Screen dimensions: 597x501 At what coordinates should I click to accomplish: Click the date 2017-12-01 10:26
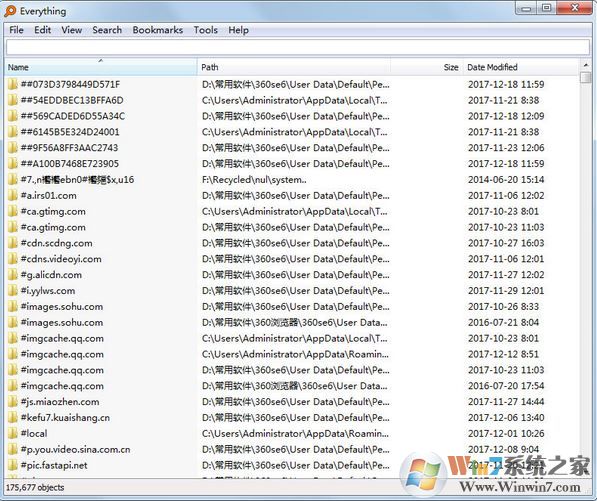pos(506,433)
